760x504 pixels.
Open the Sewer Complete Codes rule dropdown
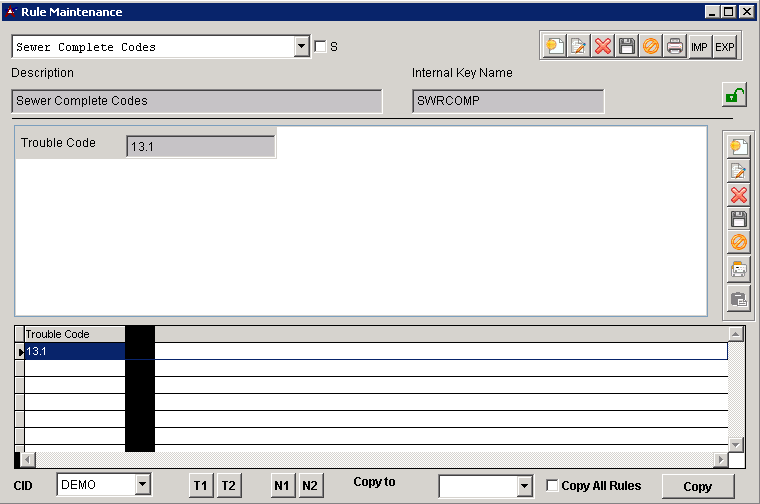(302, 47)
